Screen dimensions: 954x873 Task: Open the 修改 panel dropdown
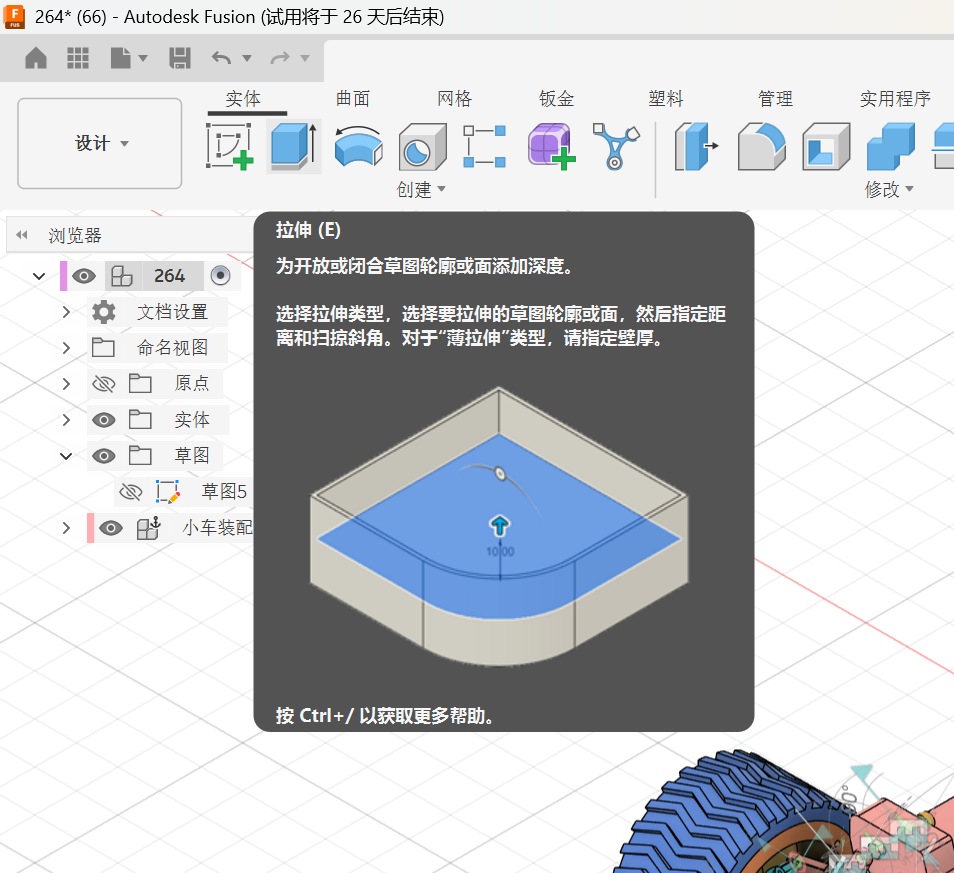[x=889, y=190]
